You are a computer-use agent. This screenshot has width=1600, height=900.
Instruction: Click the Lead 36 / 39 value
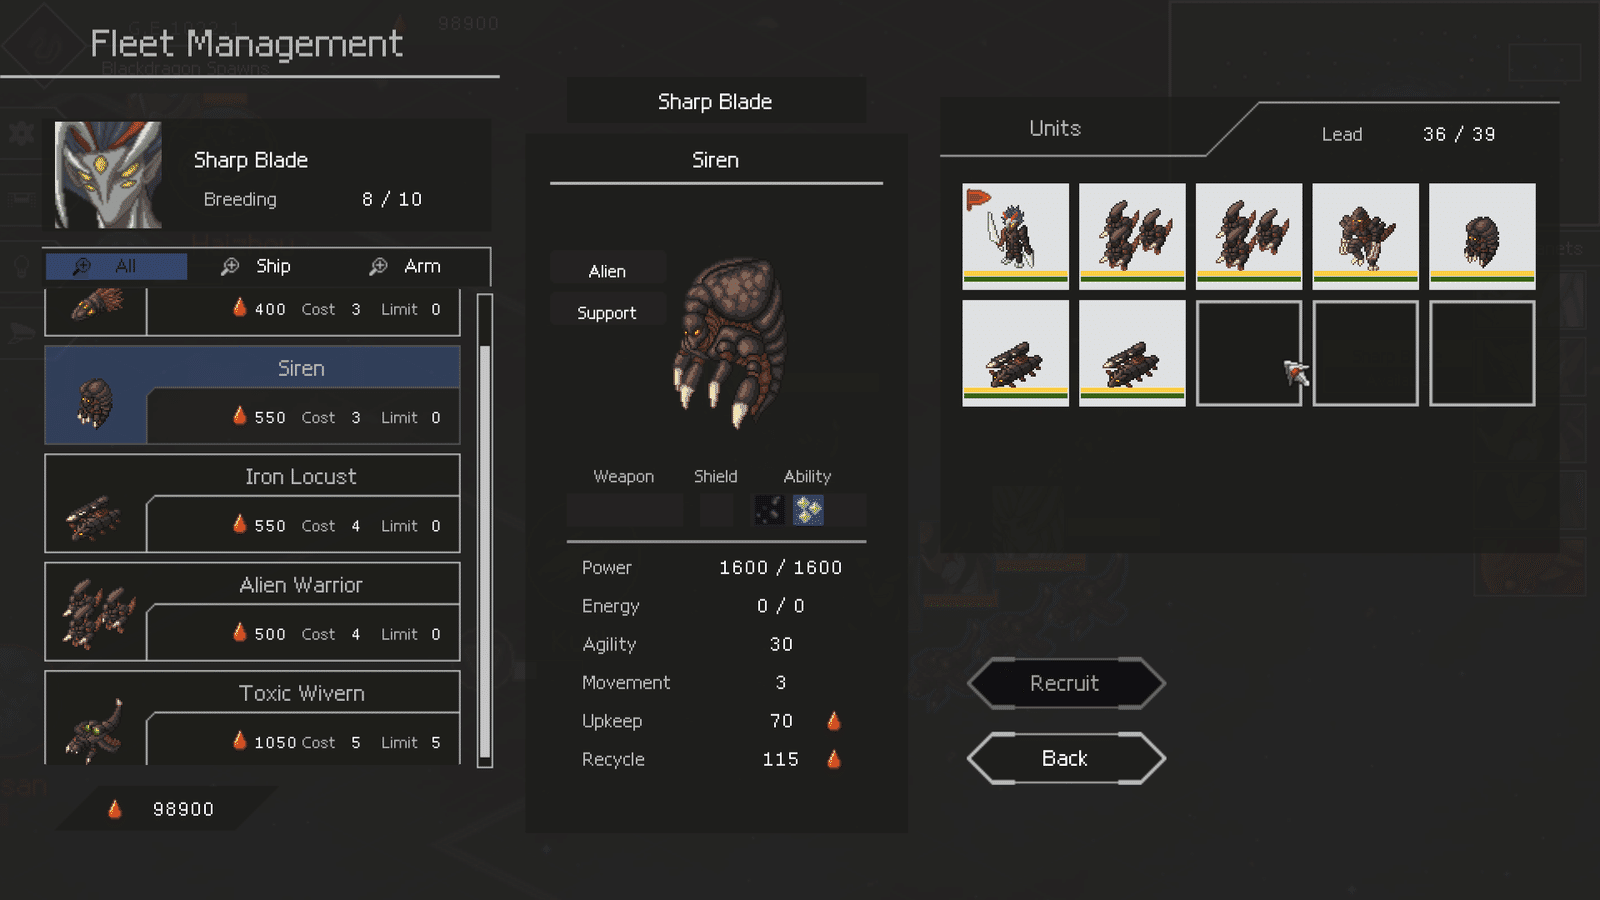1459,134
